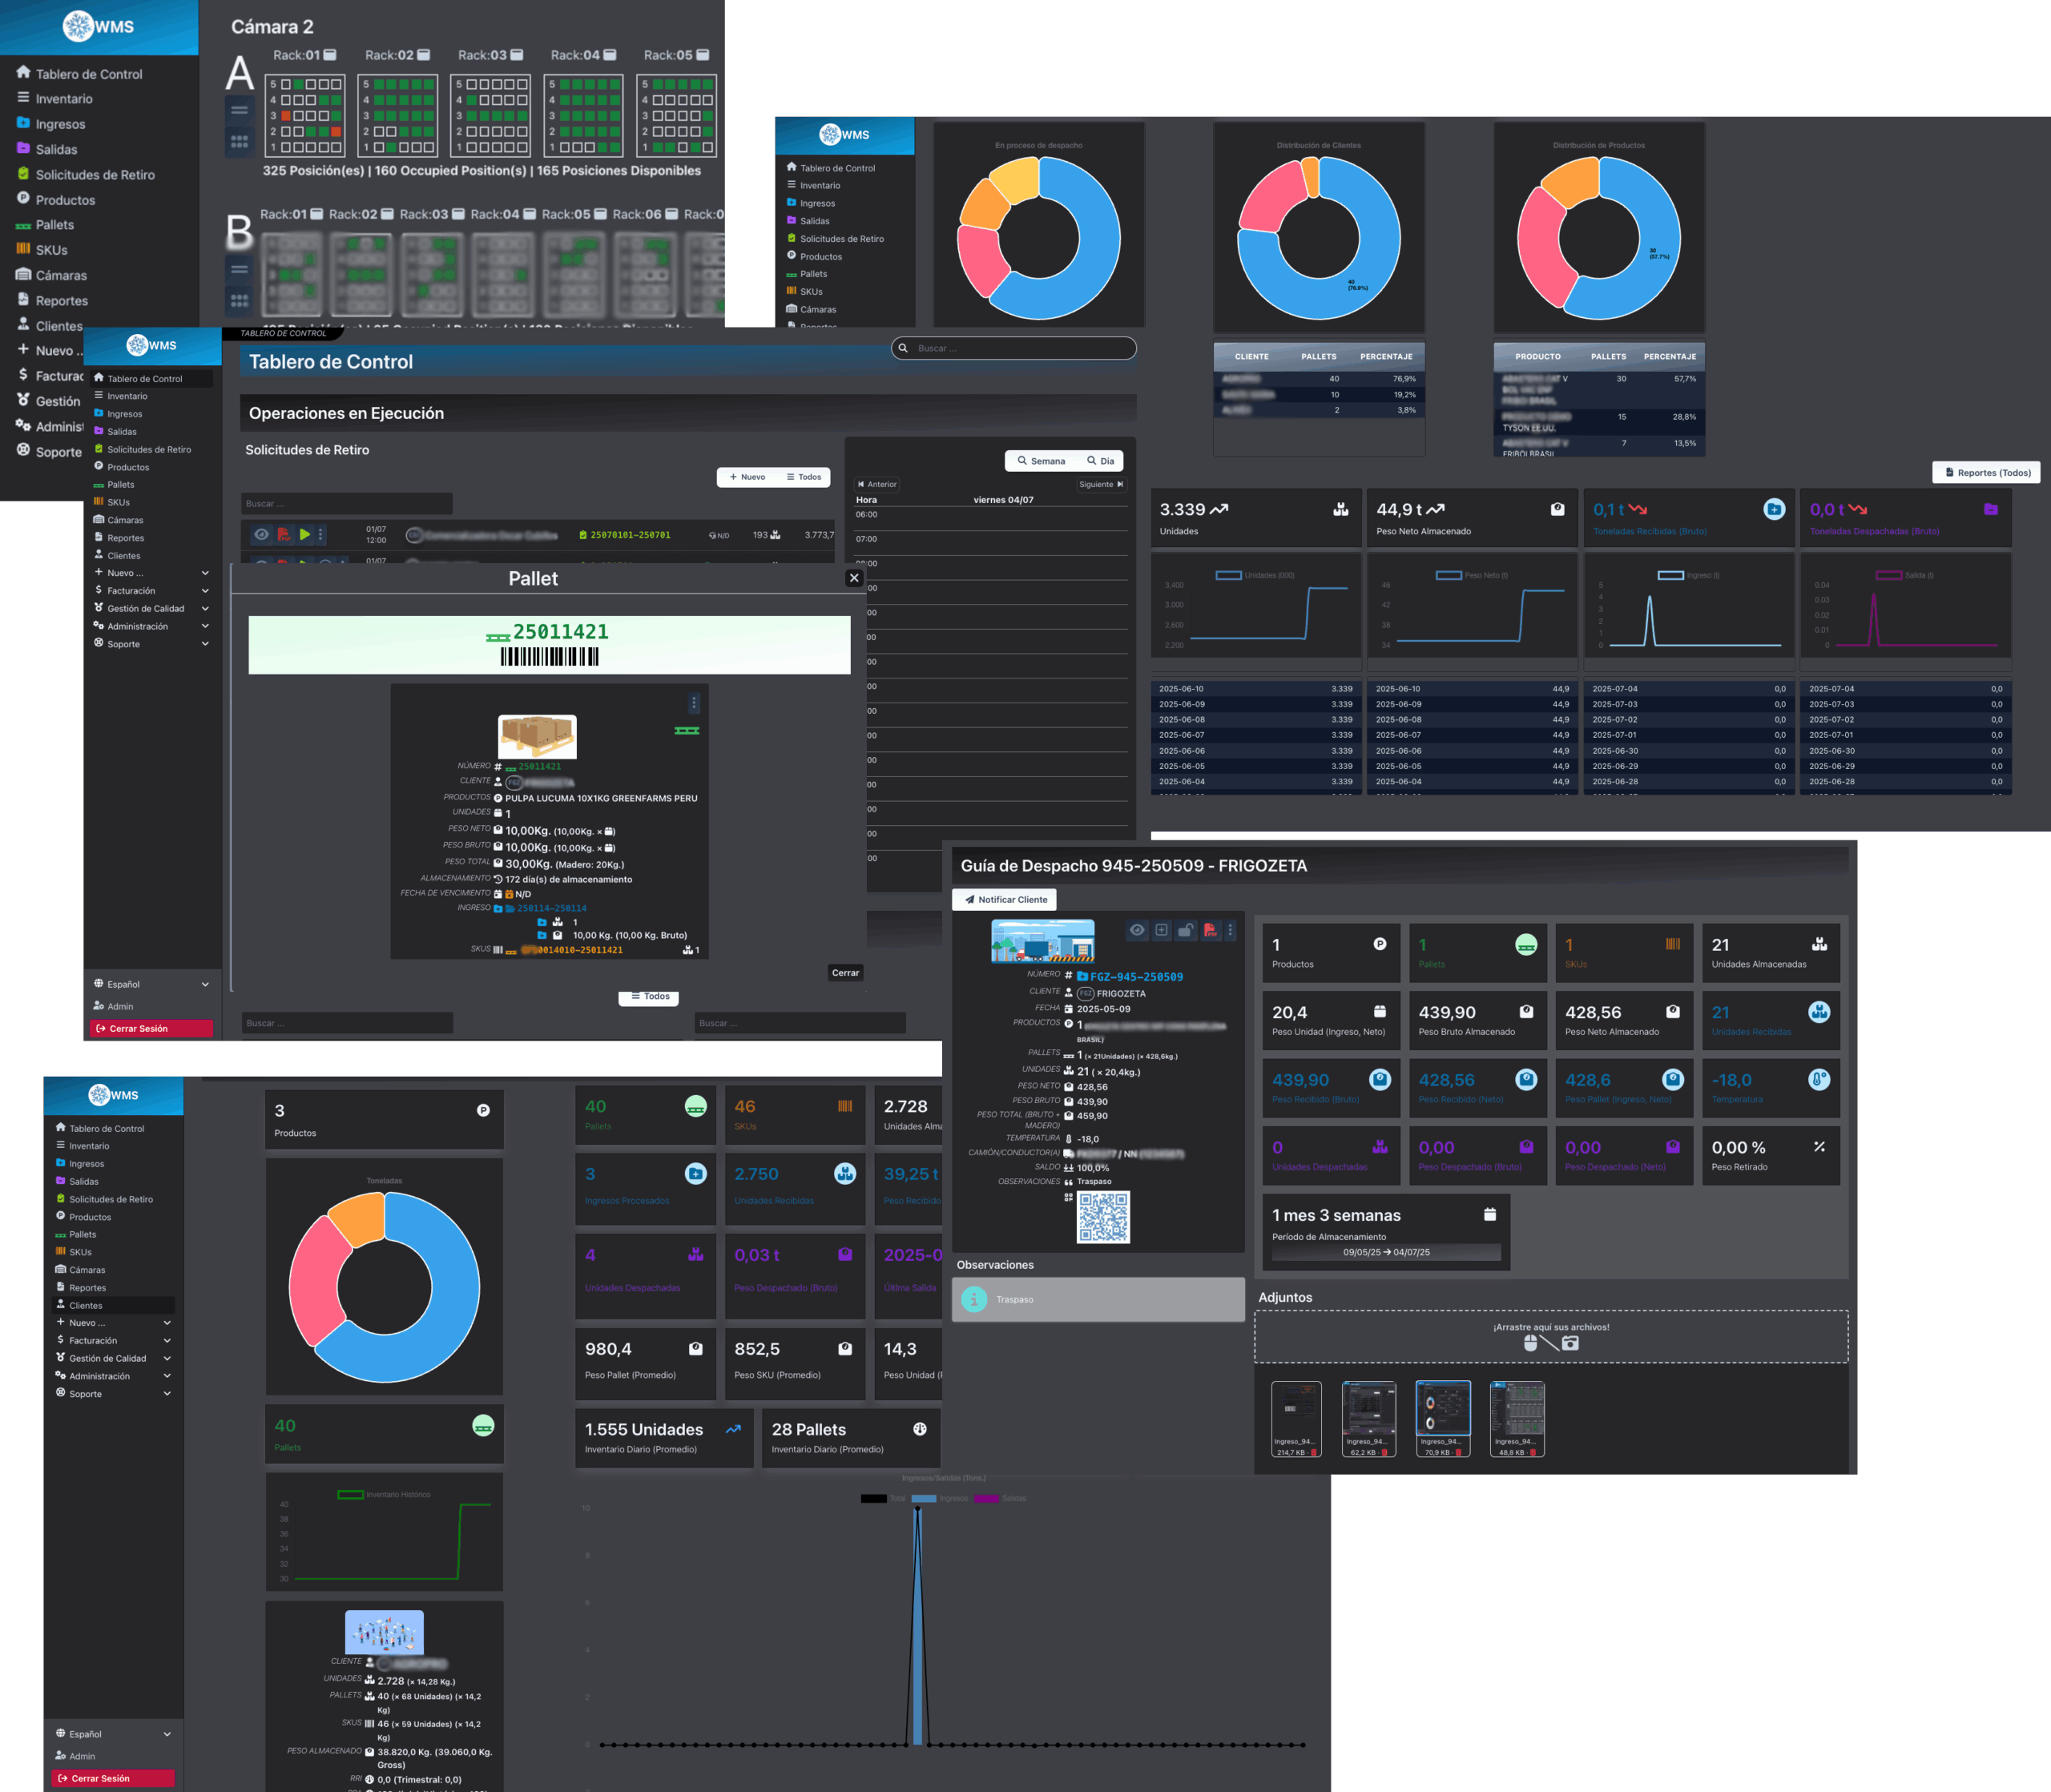Viewport: 2051px width, 1792px height.
Task: Click the Cerrar button in Pallet dialog
Action: click(845, 972)
